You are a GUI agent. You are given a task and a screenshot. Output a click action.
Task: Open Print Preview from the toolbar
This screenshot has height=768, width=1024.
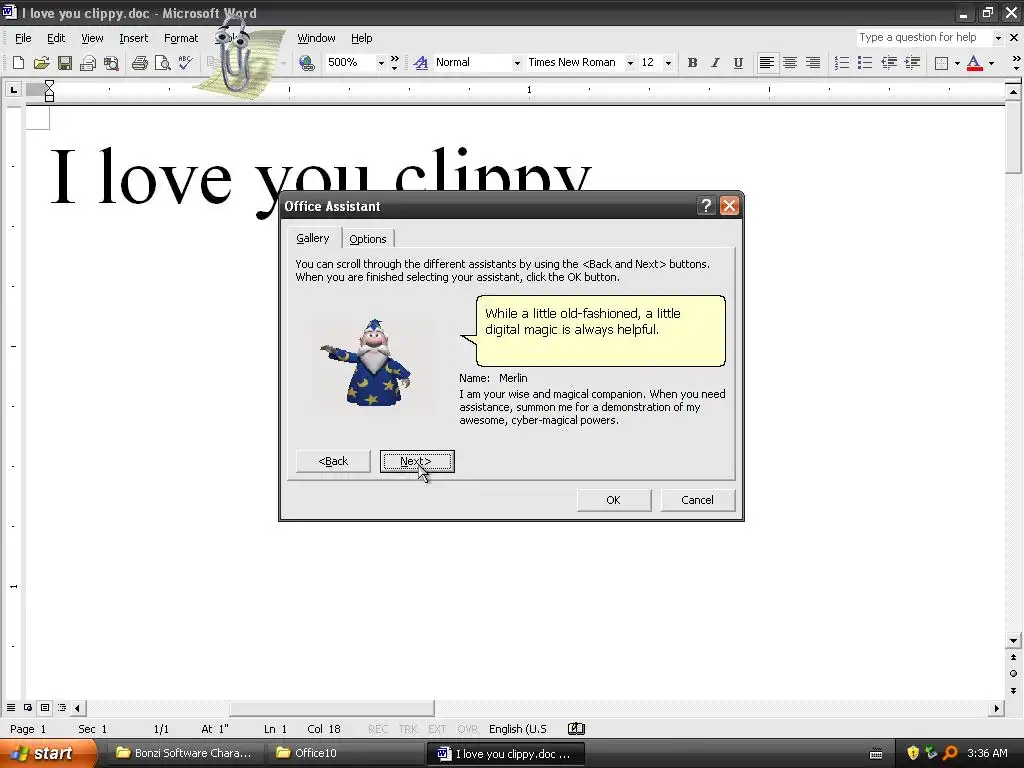(x=162, y=63)
